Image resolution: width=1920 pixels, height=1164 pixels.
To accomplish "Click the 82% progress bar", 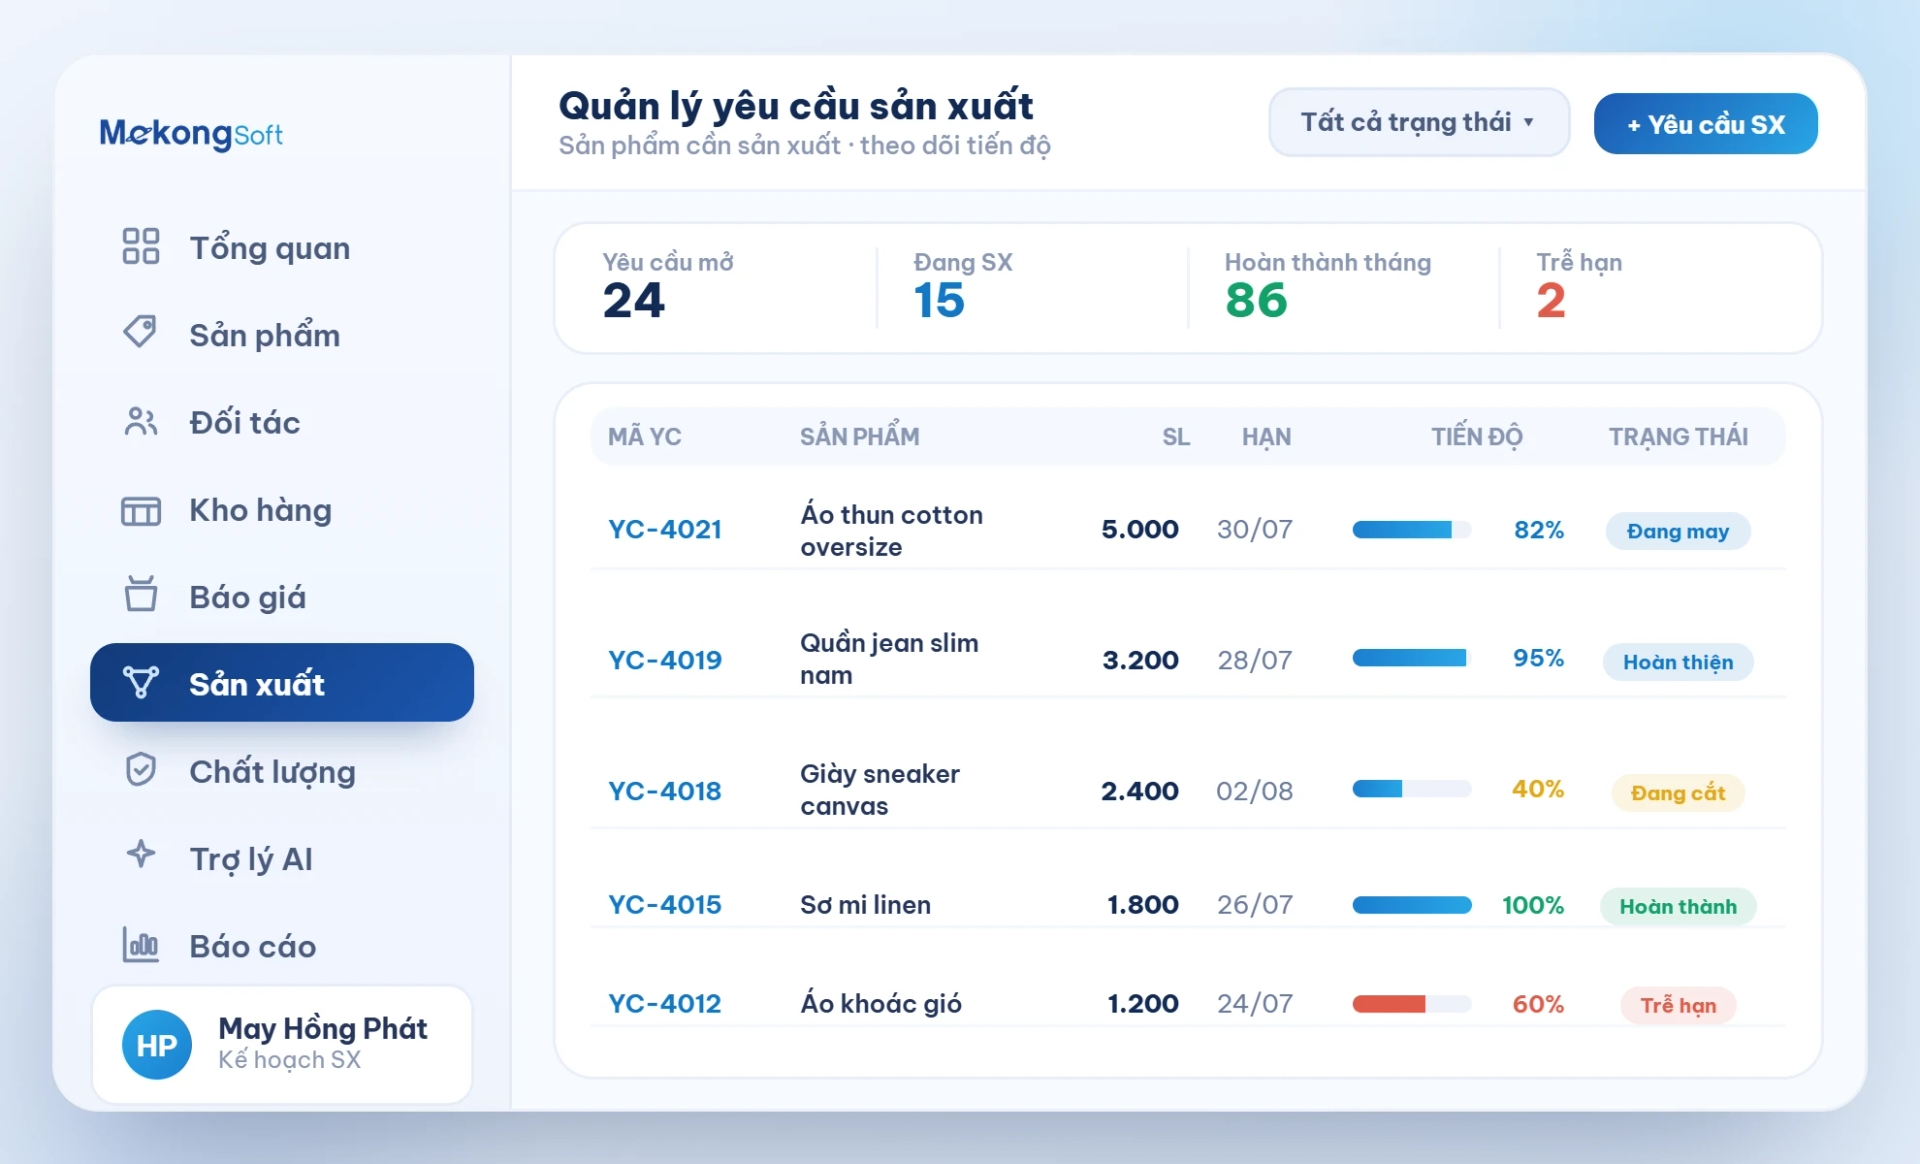I will coord(1411,530).
